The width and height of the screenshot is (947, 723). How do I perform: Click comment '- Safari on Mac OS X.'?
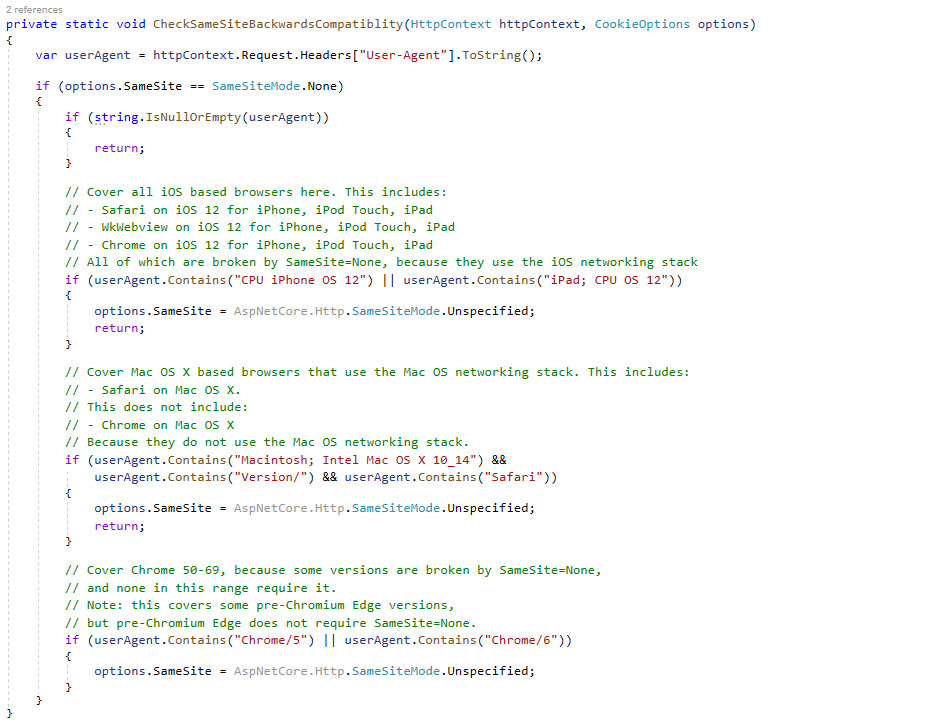[x=153, y=390]
